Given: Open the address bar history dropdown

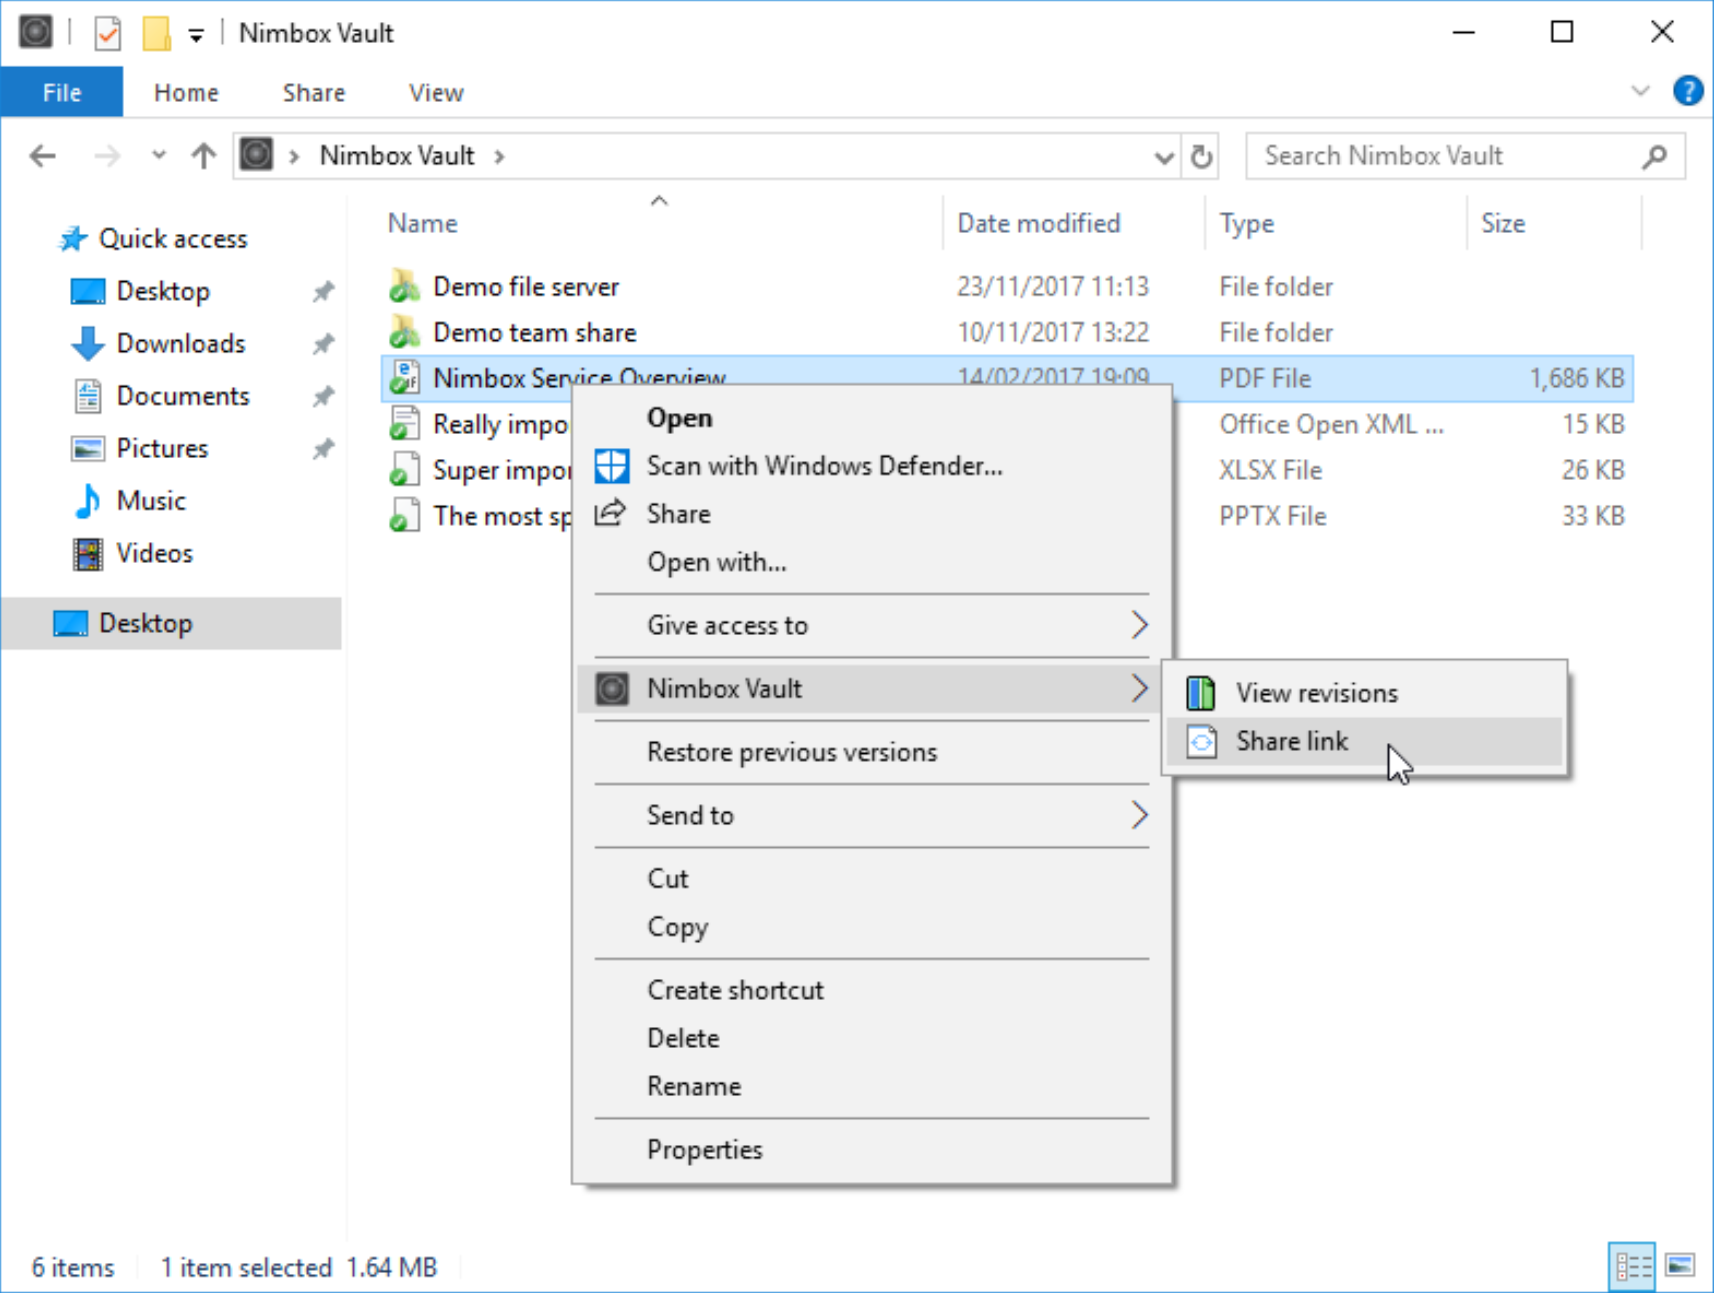Looking at the screenshot, I should coord(1164,157).
